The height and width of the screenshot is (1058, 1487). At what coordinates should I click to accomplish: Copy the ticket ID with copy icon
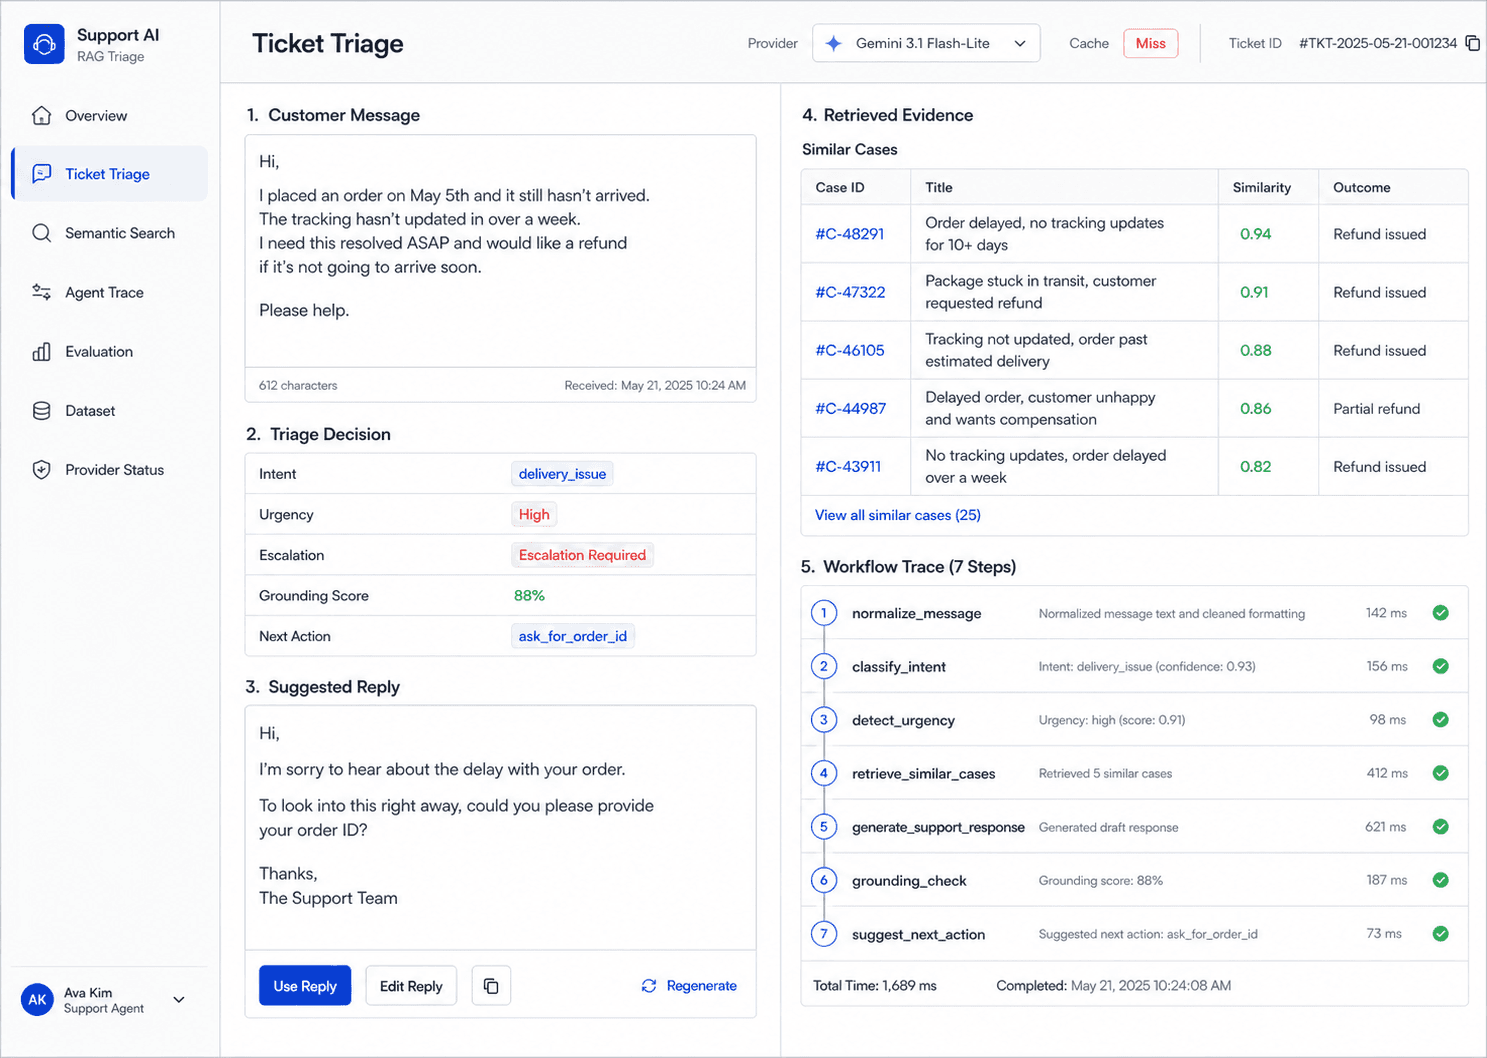[1472, 43]
